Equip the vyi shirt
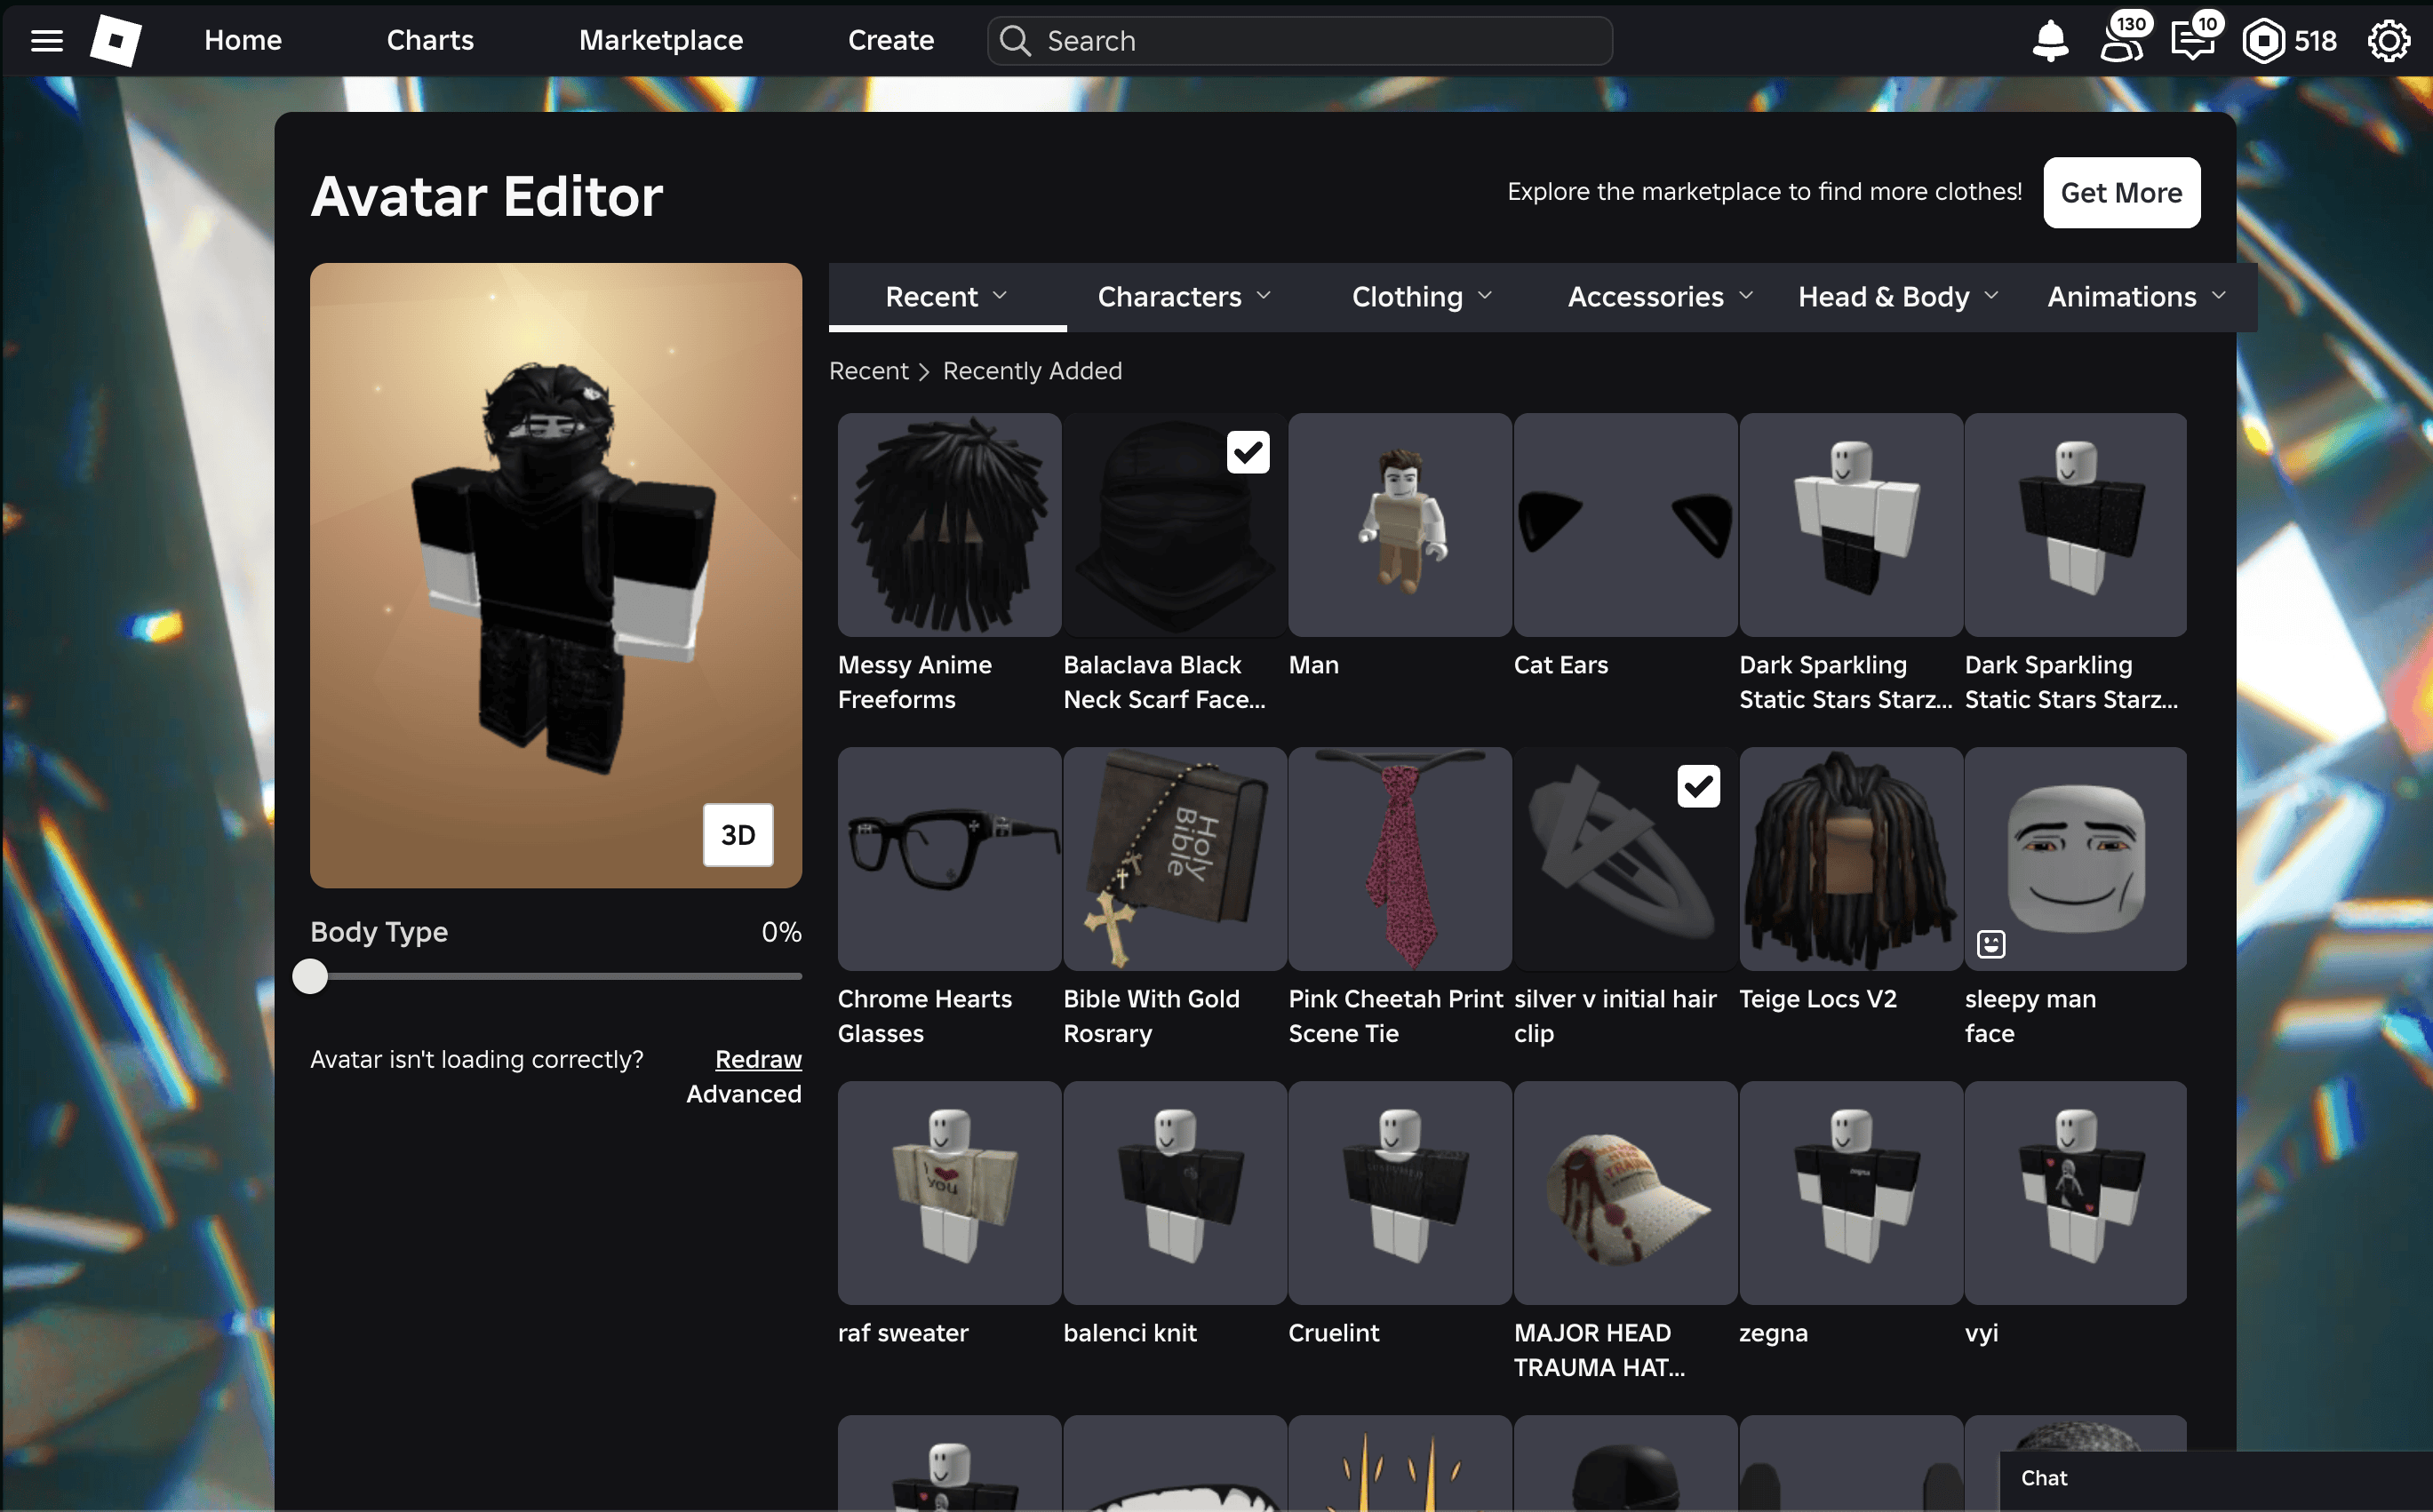Screen dimensions: 2433x1512 coord(2076,1193)
